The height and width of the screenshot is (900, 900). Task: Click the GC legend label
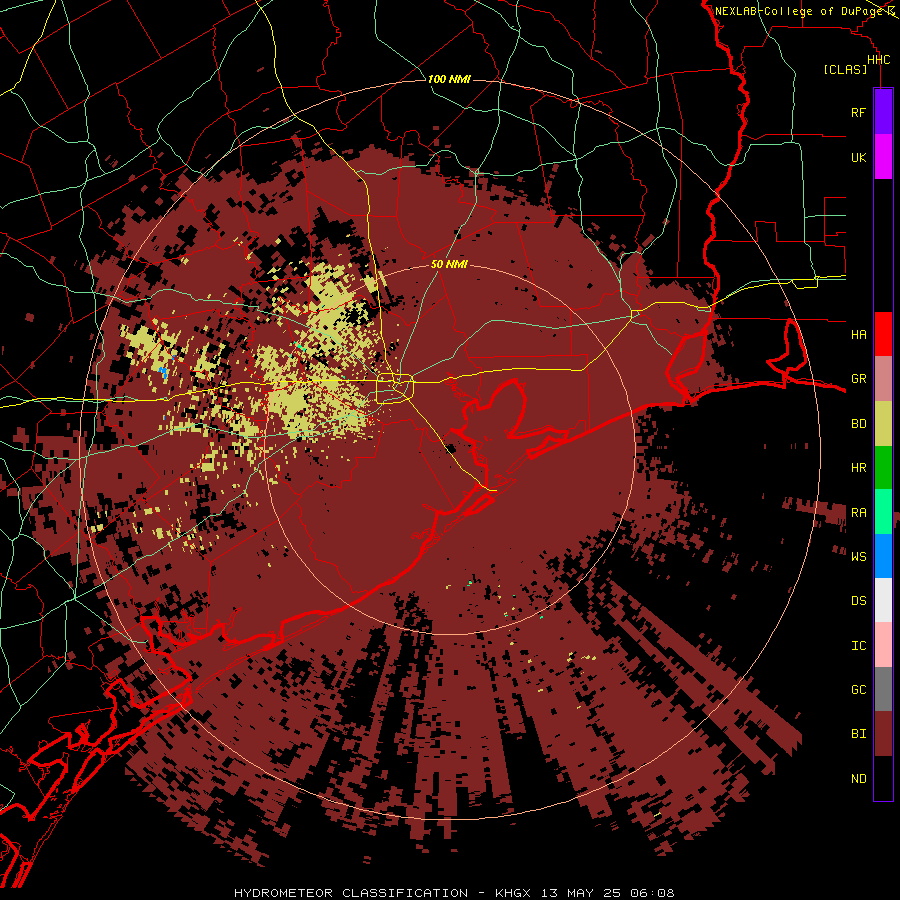tap(858, 690)
